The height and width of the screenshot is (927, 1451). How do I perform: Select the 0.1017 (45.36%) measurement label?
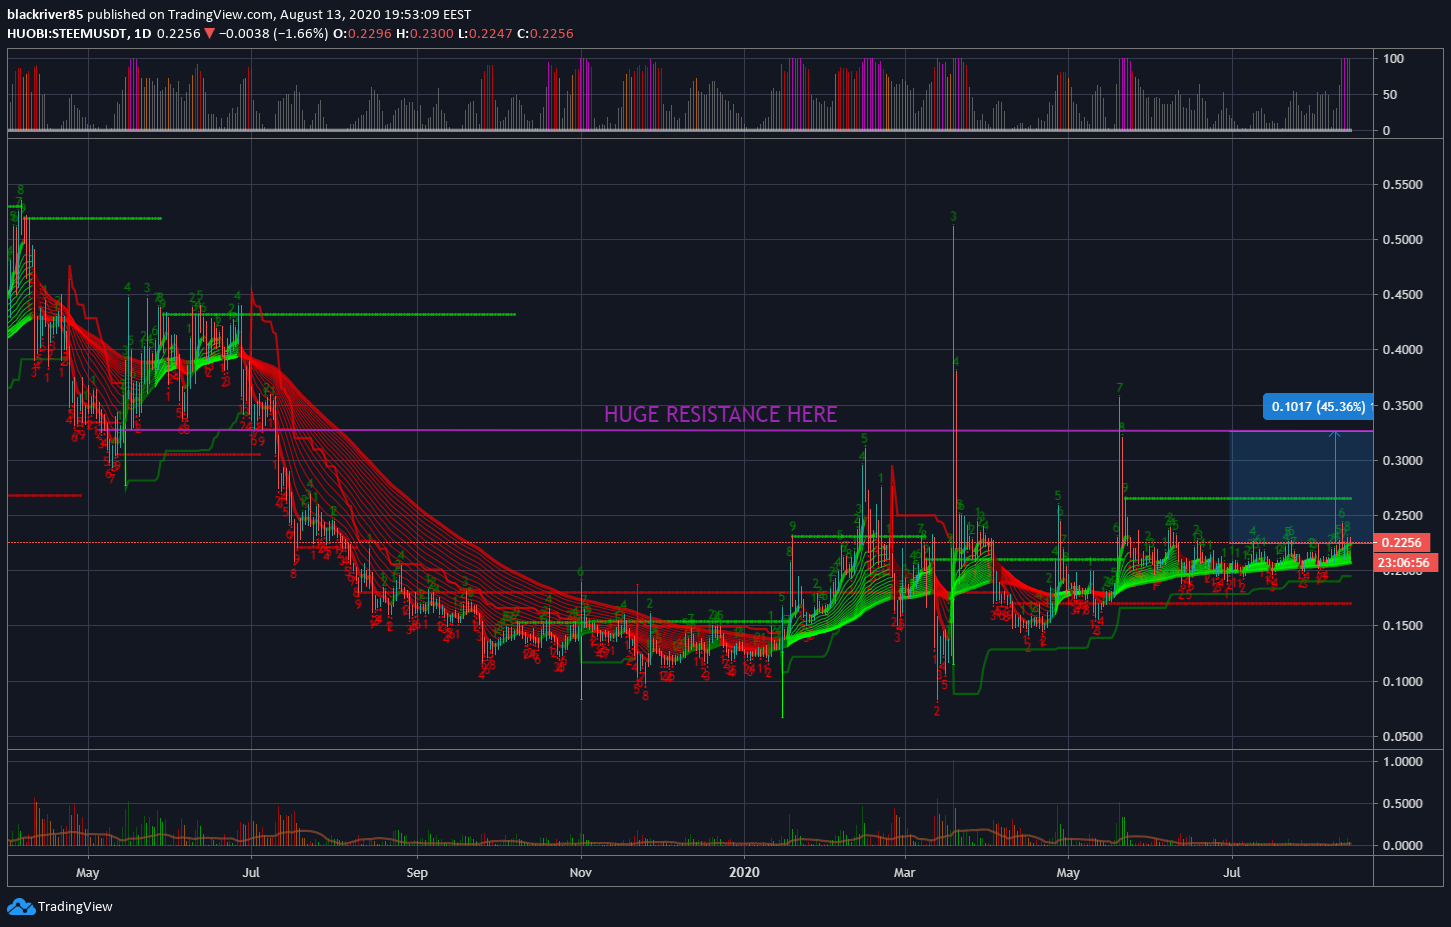1318,407
